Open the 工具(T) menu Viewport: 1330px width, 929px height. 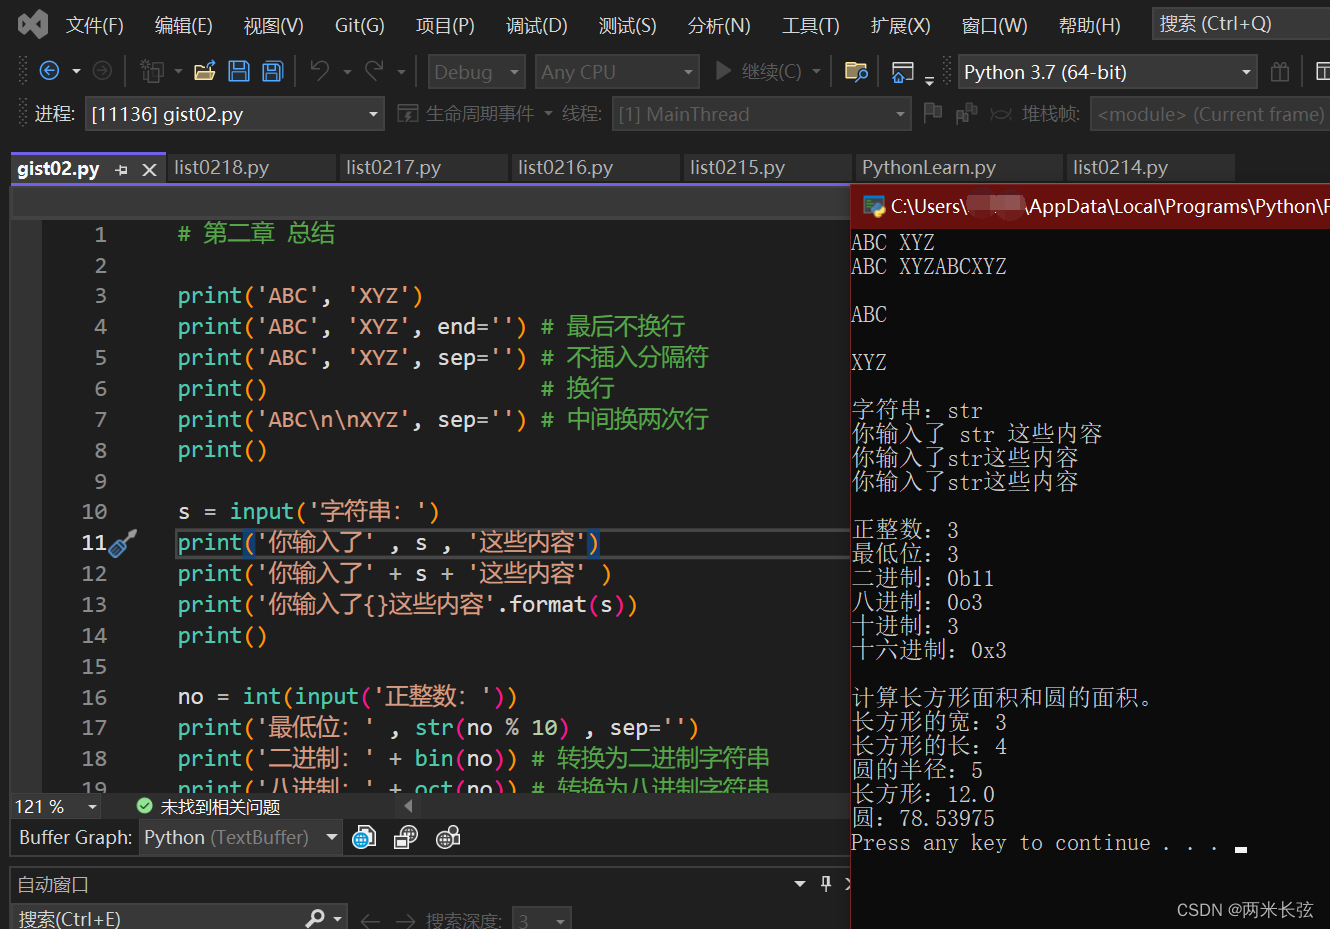point(811,25)
